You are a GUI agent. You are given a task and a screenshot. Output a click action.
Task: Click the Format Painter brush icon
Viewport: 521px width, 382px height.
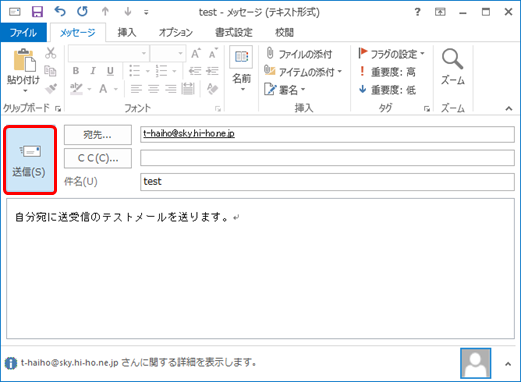coord(50,88)
